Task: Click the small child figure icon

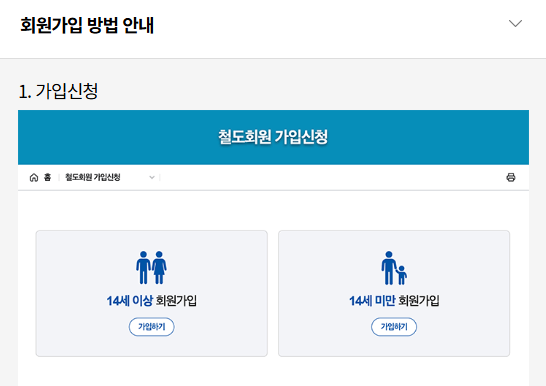Action: coord(402,275)
